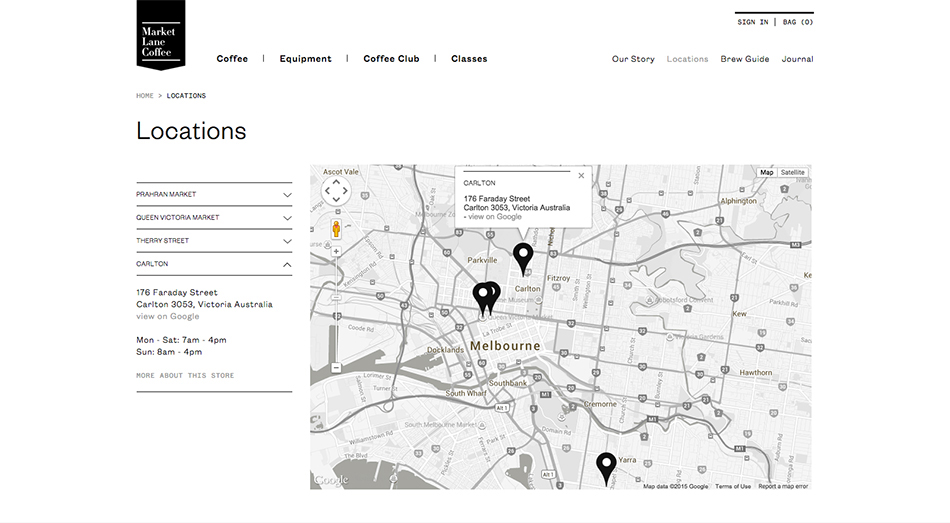Zoom in with the map plus button

point(336,252)
